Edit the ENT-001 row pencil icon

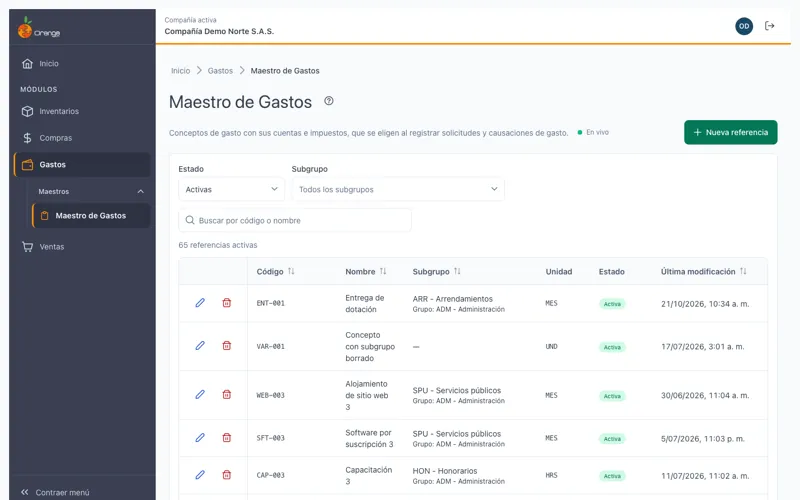200,303
